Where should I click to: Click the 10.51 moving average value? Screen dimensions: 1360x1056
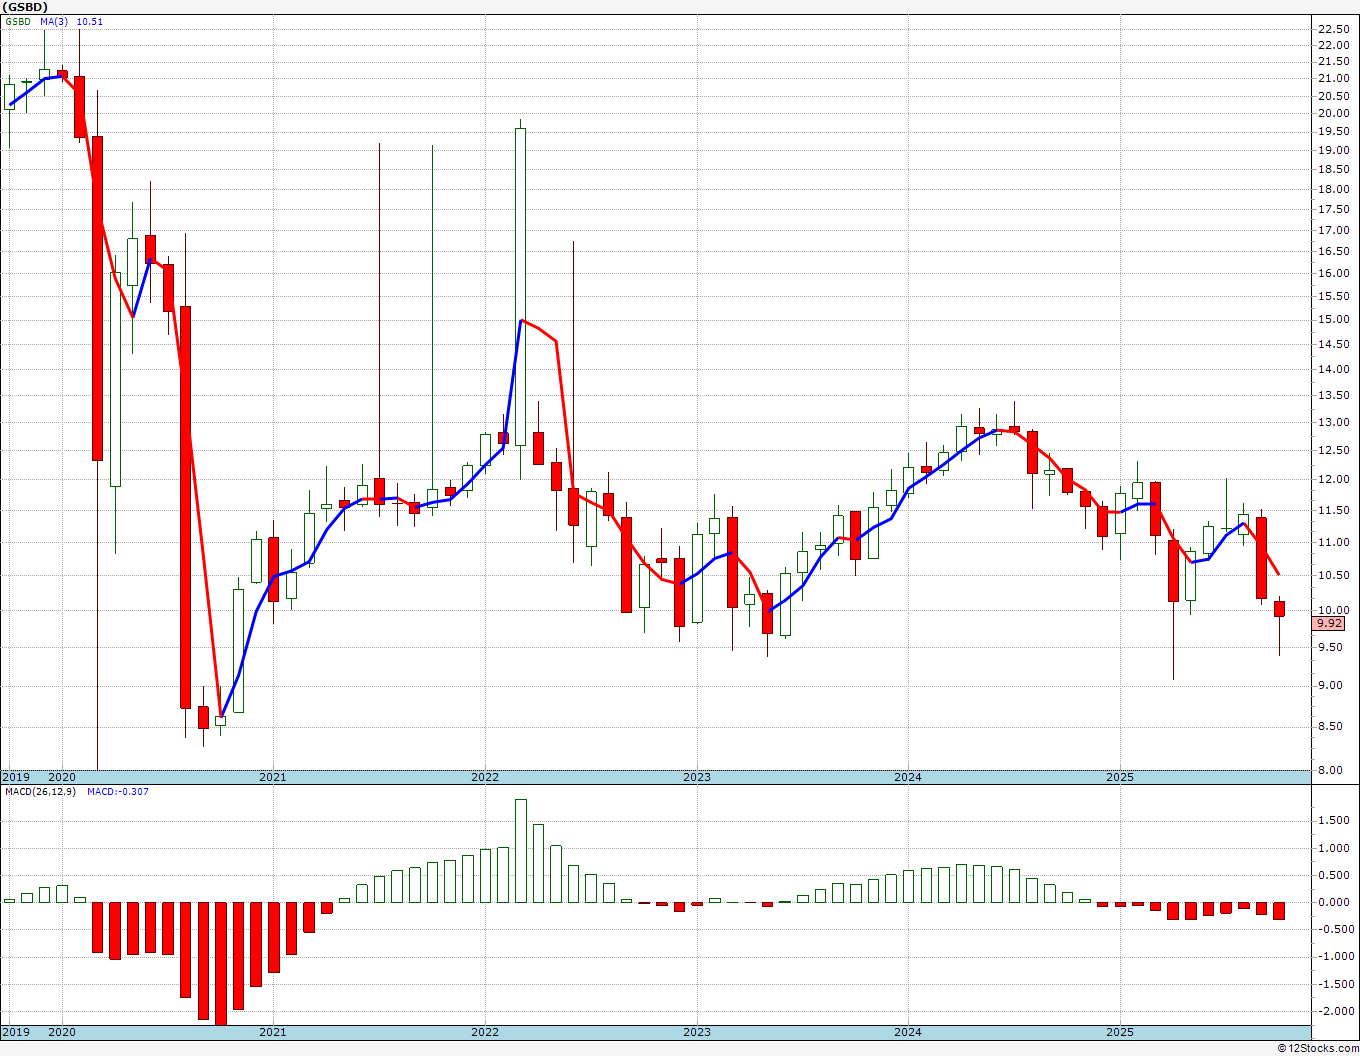pos(90,21)
